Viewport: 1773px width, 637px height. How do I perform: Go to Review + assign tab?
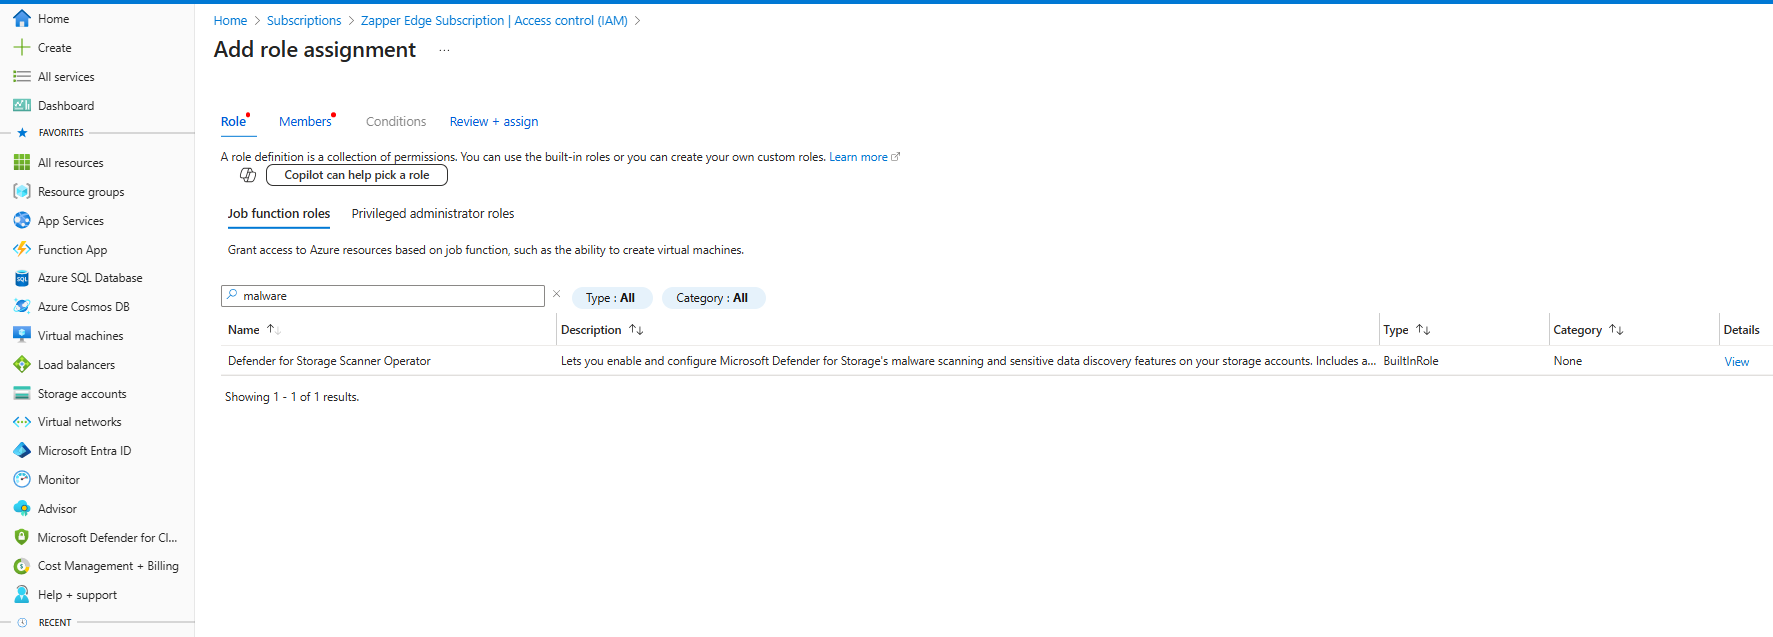point(494,122)
